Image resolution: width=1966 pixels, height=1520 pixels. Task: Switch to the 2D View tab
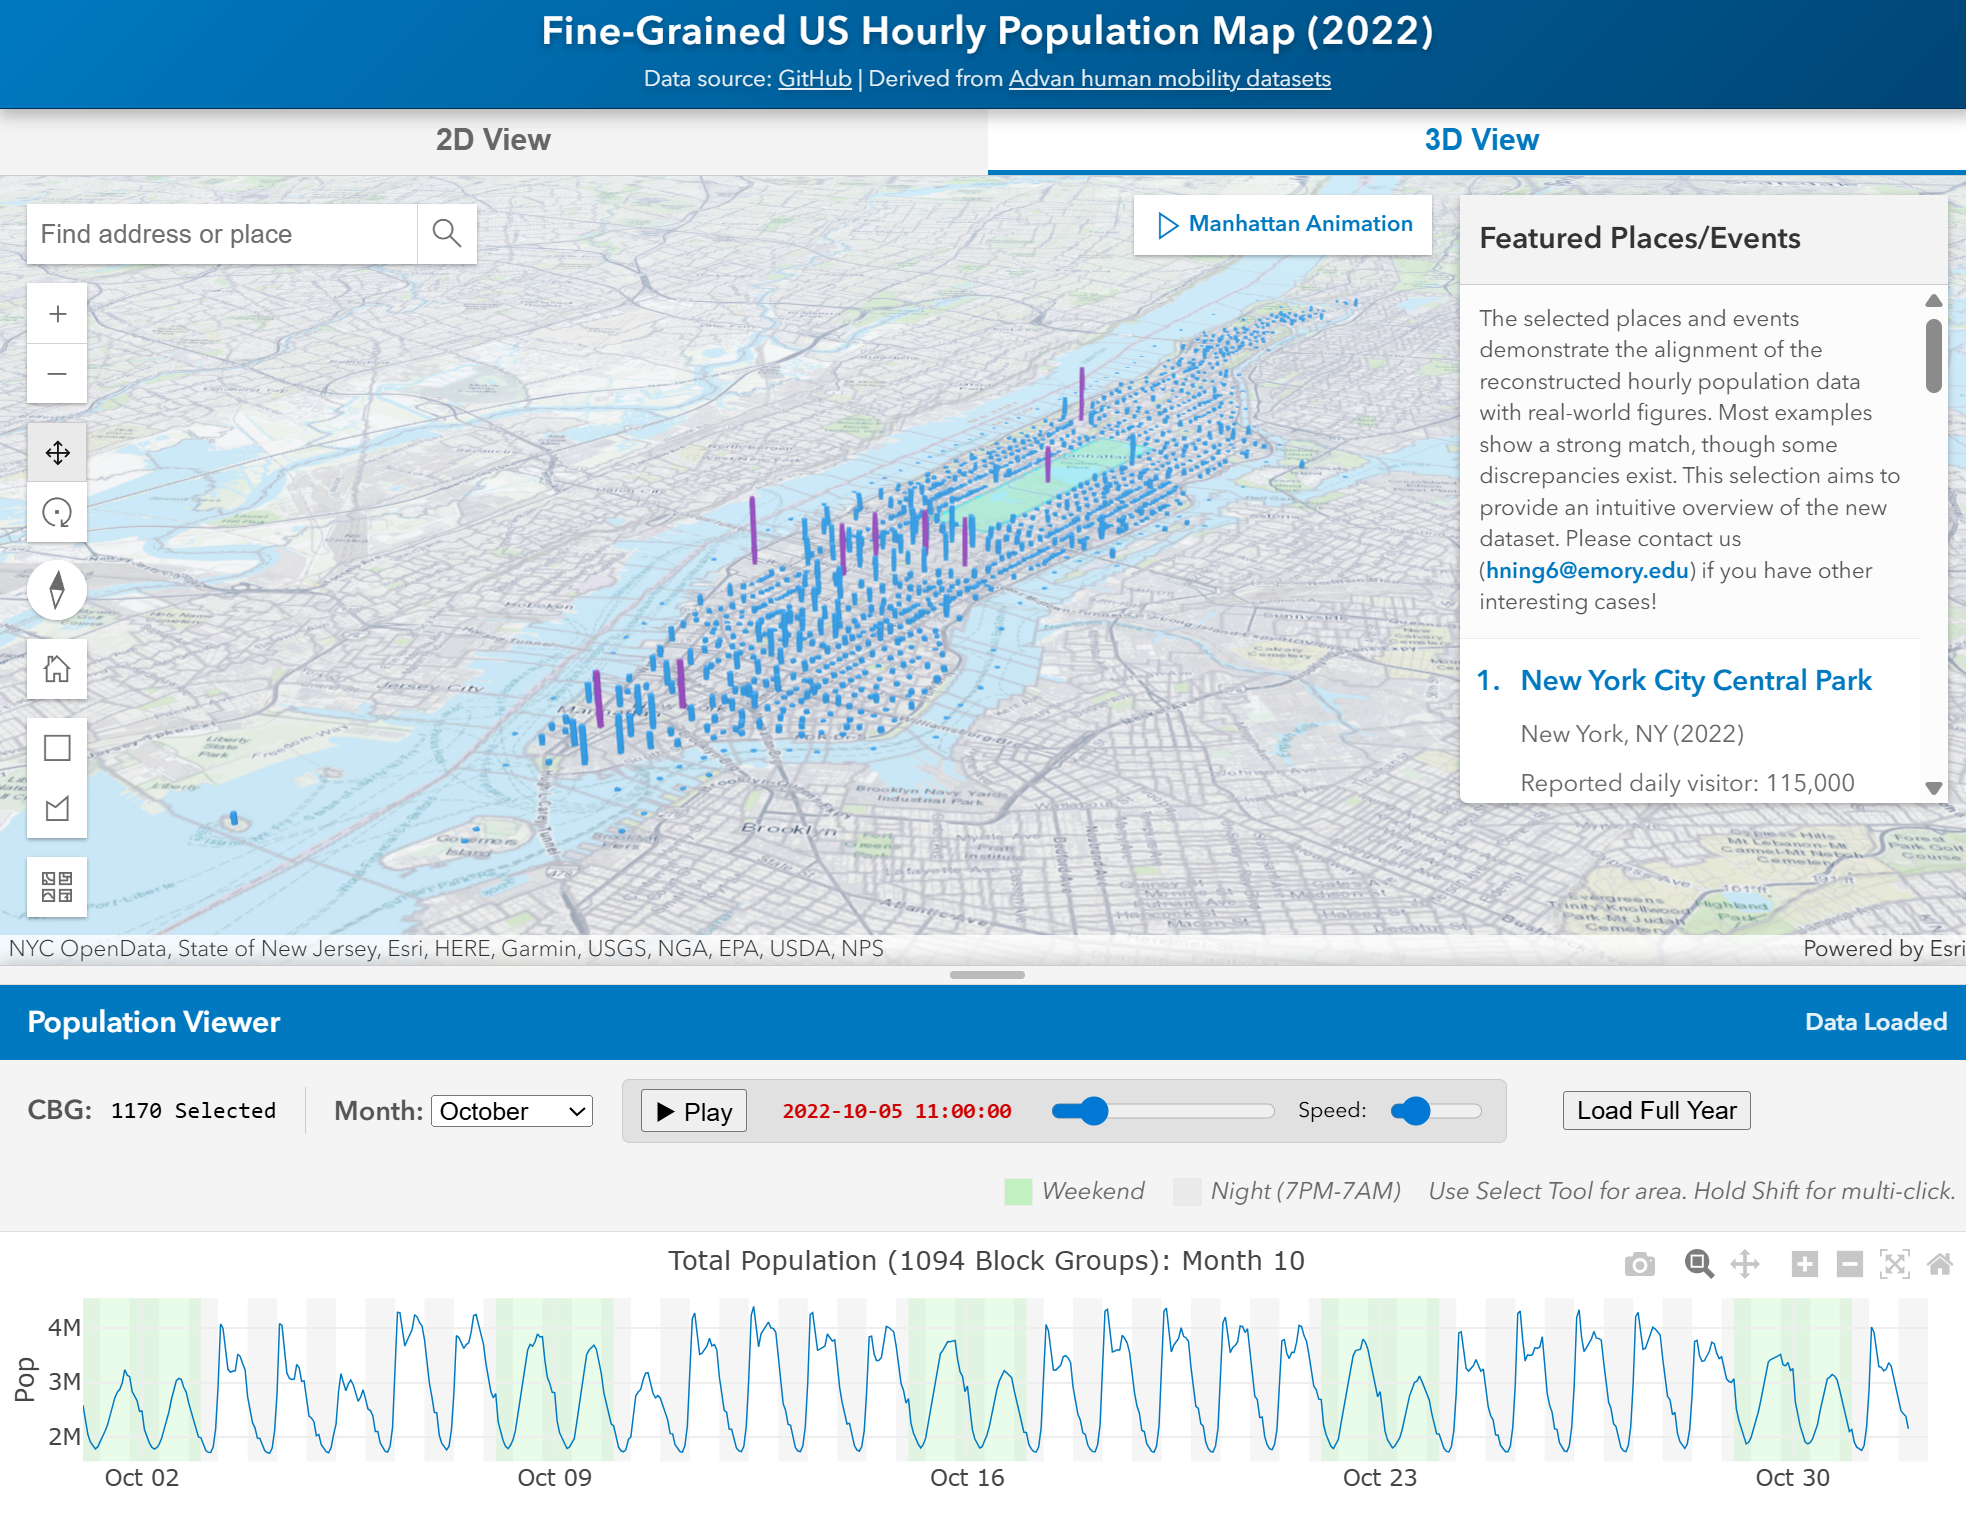click(493, 140)
